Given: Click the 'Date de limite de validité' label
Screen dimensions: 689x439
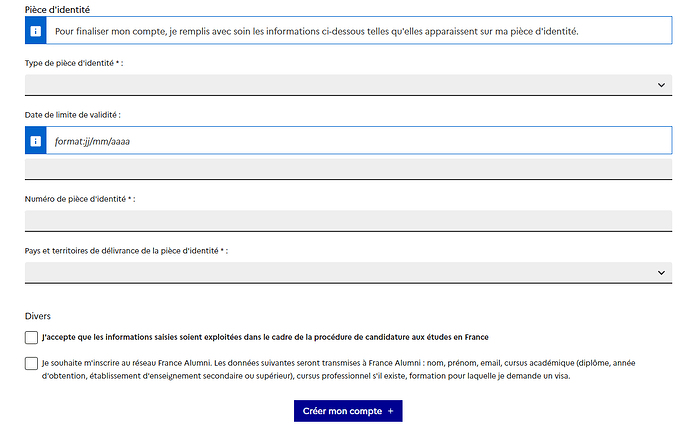Looking at the screenshot, I should pyautogui.click(x=73, y=115).
